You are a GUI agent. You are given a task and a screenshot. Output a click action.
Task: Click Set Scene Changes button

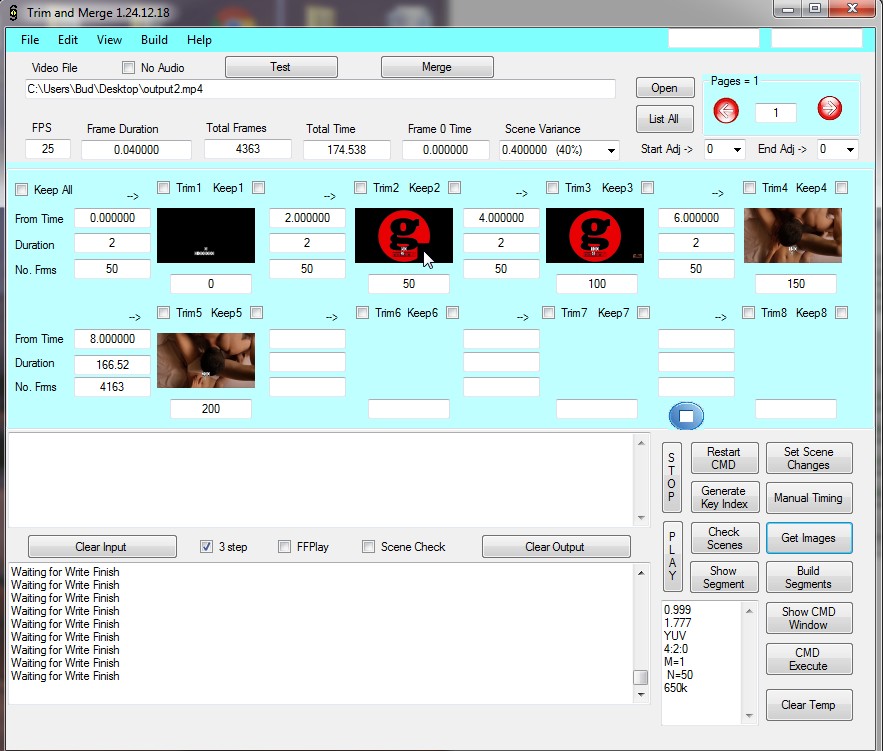(809, 458)
